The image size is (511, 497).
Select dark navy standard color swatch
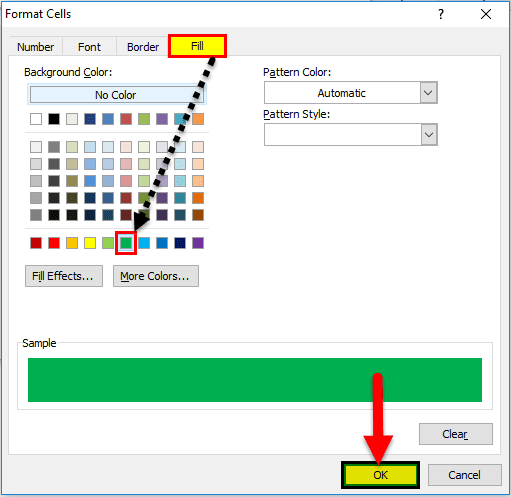click(x=180, y=243)
